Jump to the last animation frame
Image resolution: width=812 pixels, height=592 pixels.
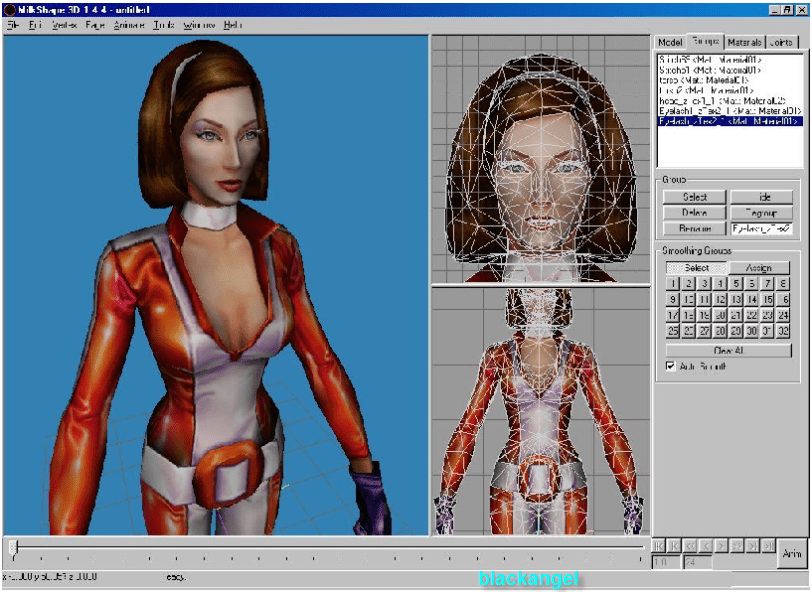(768, 545)
